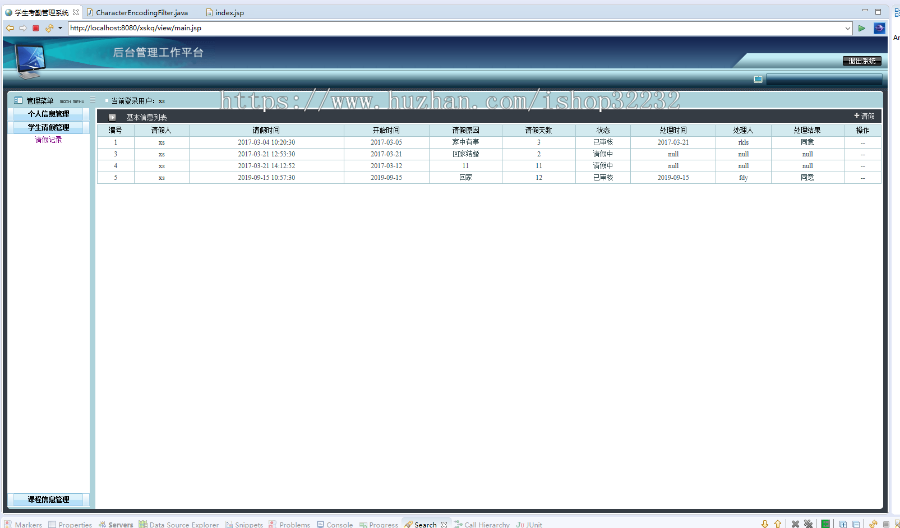Maximize the editor area
900x528 pixels.
point(878,11)
